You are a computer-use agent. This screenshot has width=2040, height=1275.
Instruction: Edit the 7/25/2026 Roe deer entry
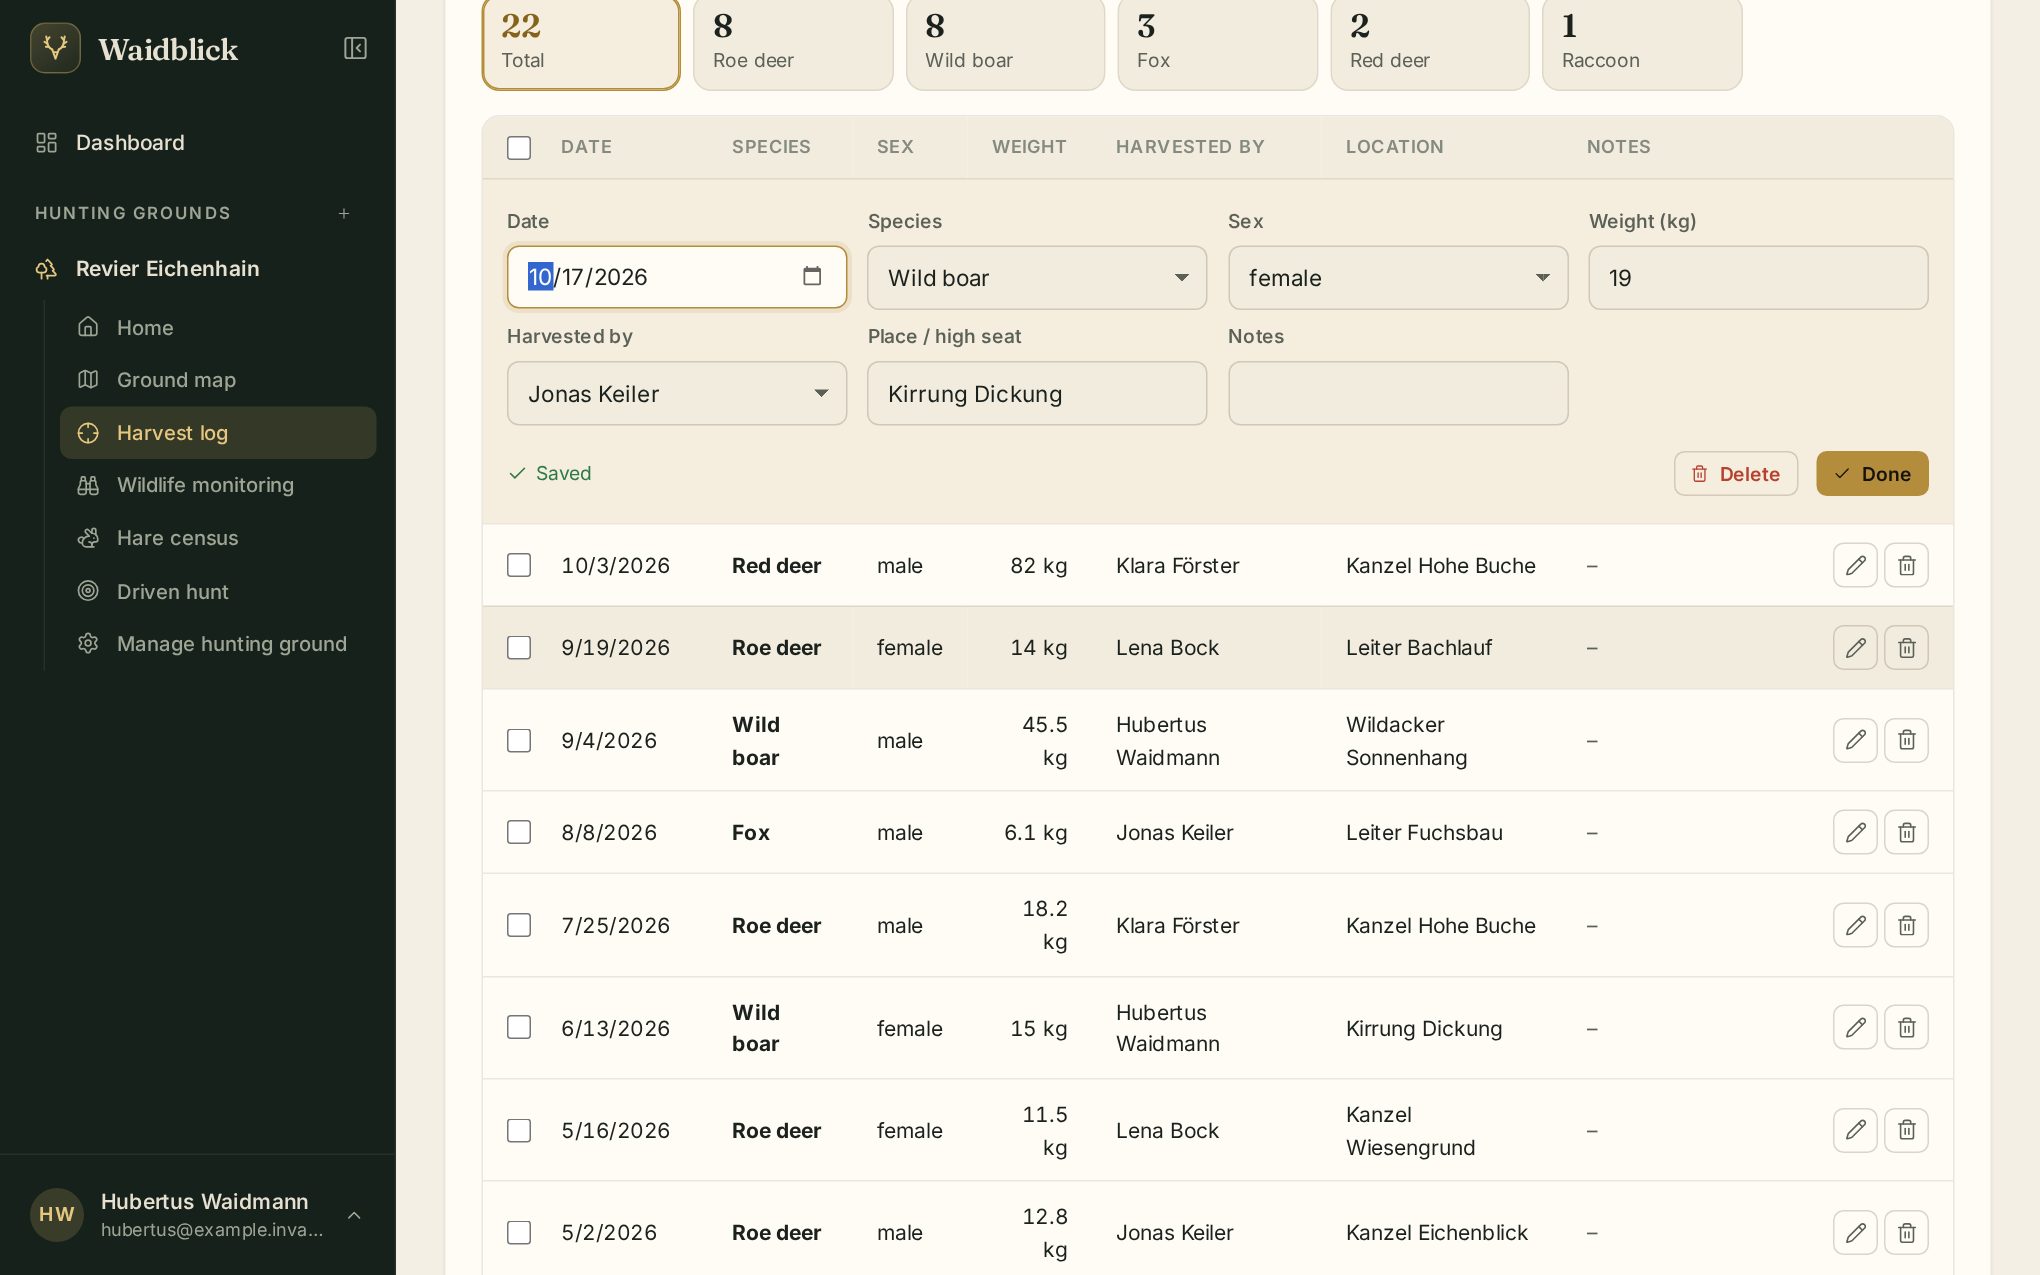pos(1855,925)
